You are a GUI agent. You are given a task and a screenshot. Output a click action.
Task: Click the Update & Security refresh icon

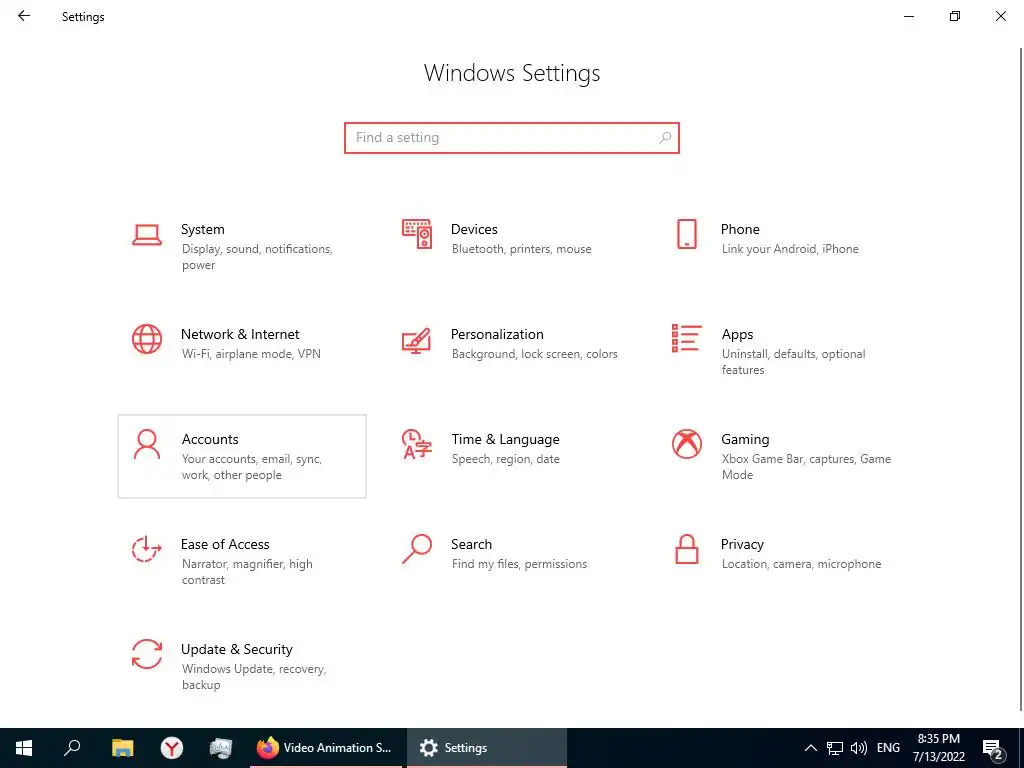coord(147,654)
